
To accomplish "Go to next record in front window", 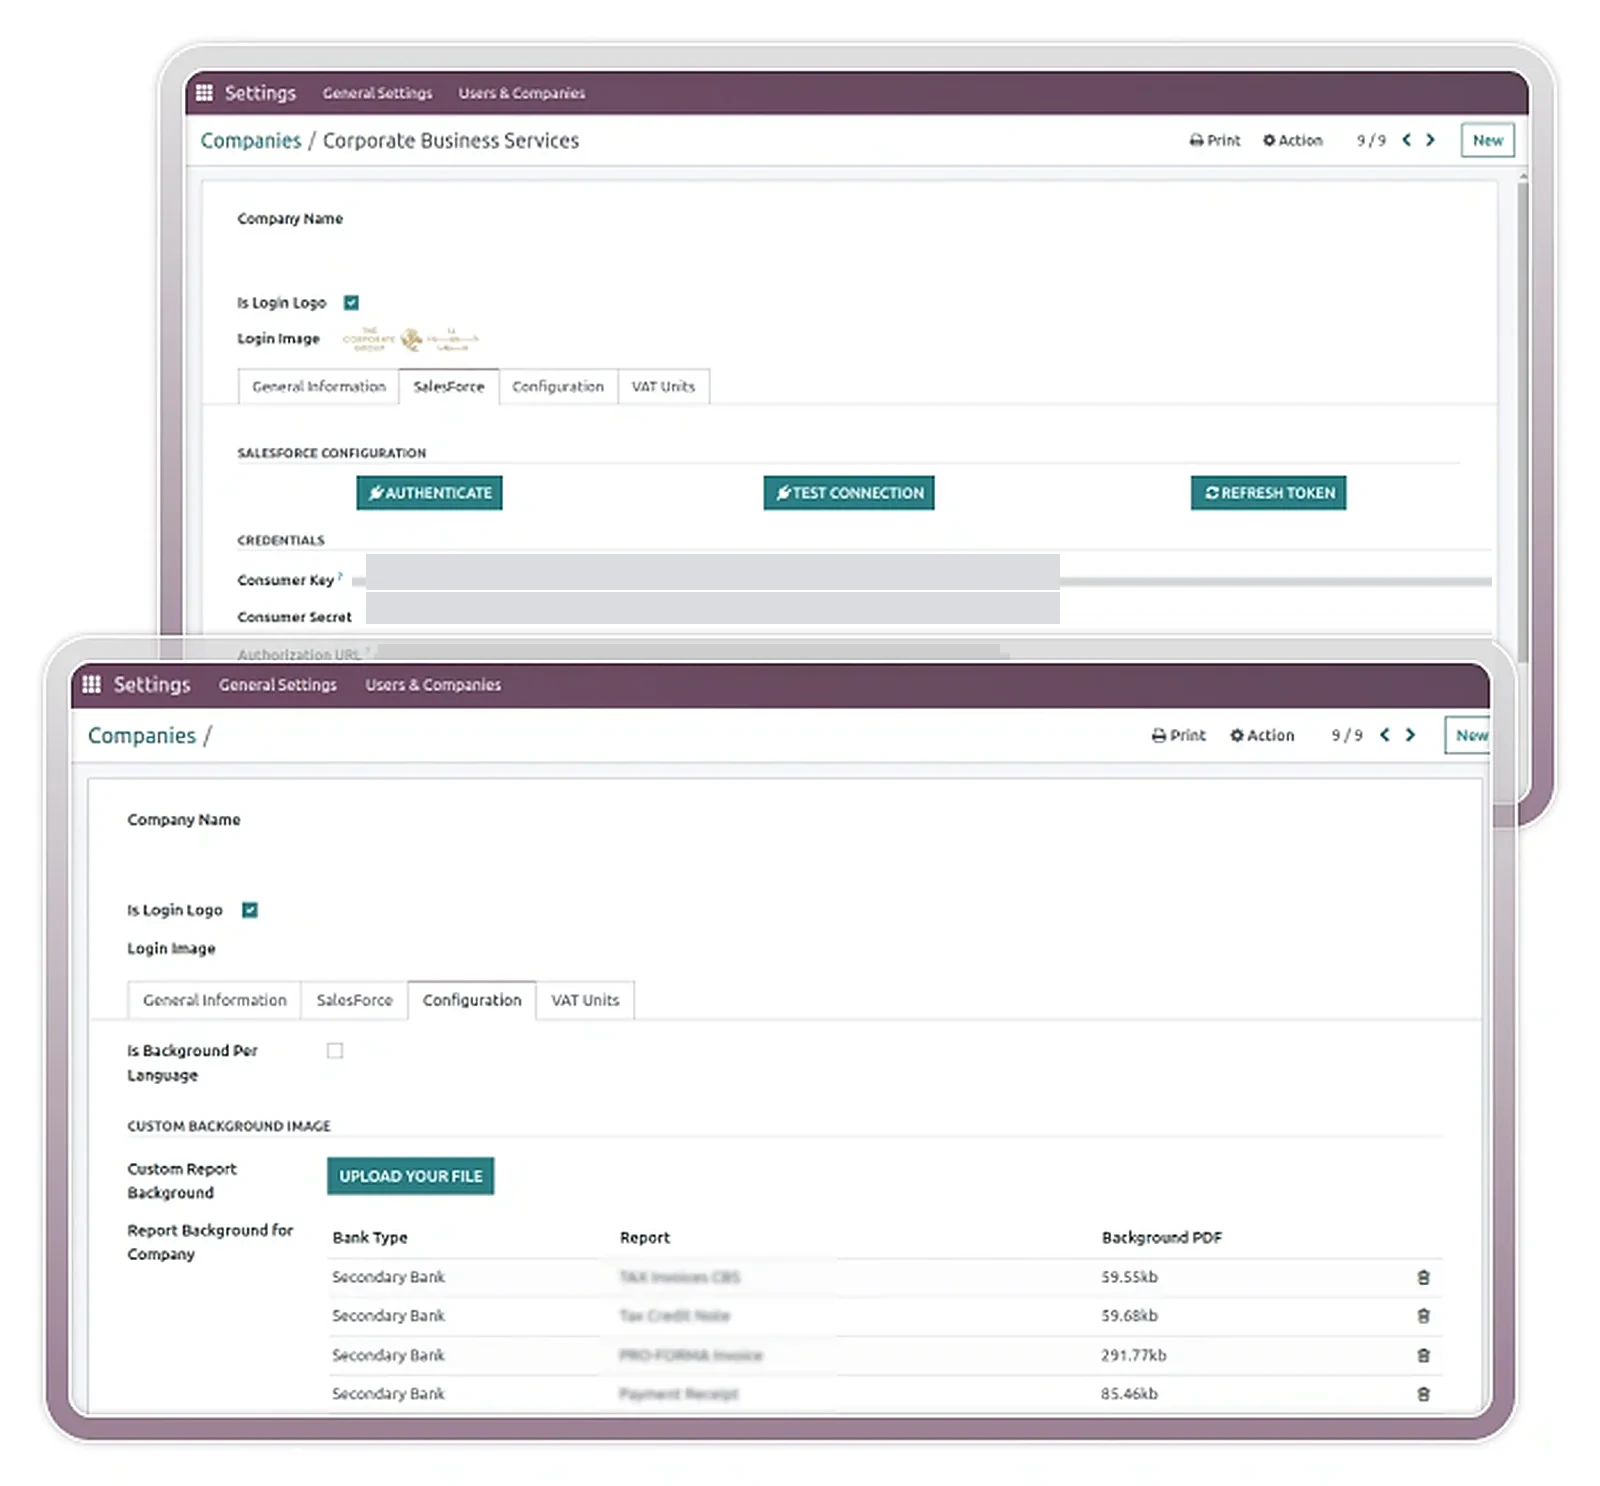I will point(1410,735).
